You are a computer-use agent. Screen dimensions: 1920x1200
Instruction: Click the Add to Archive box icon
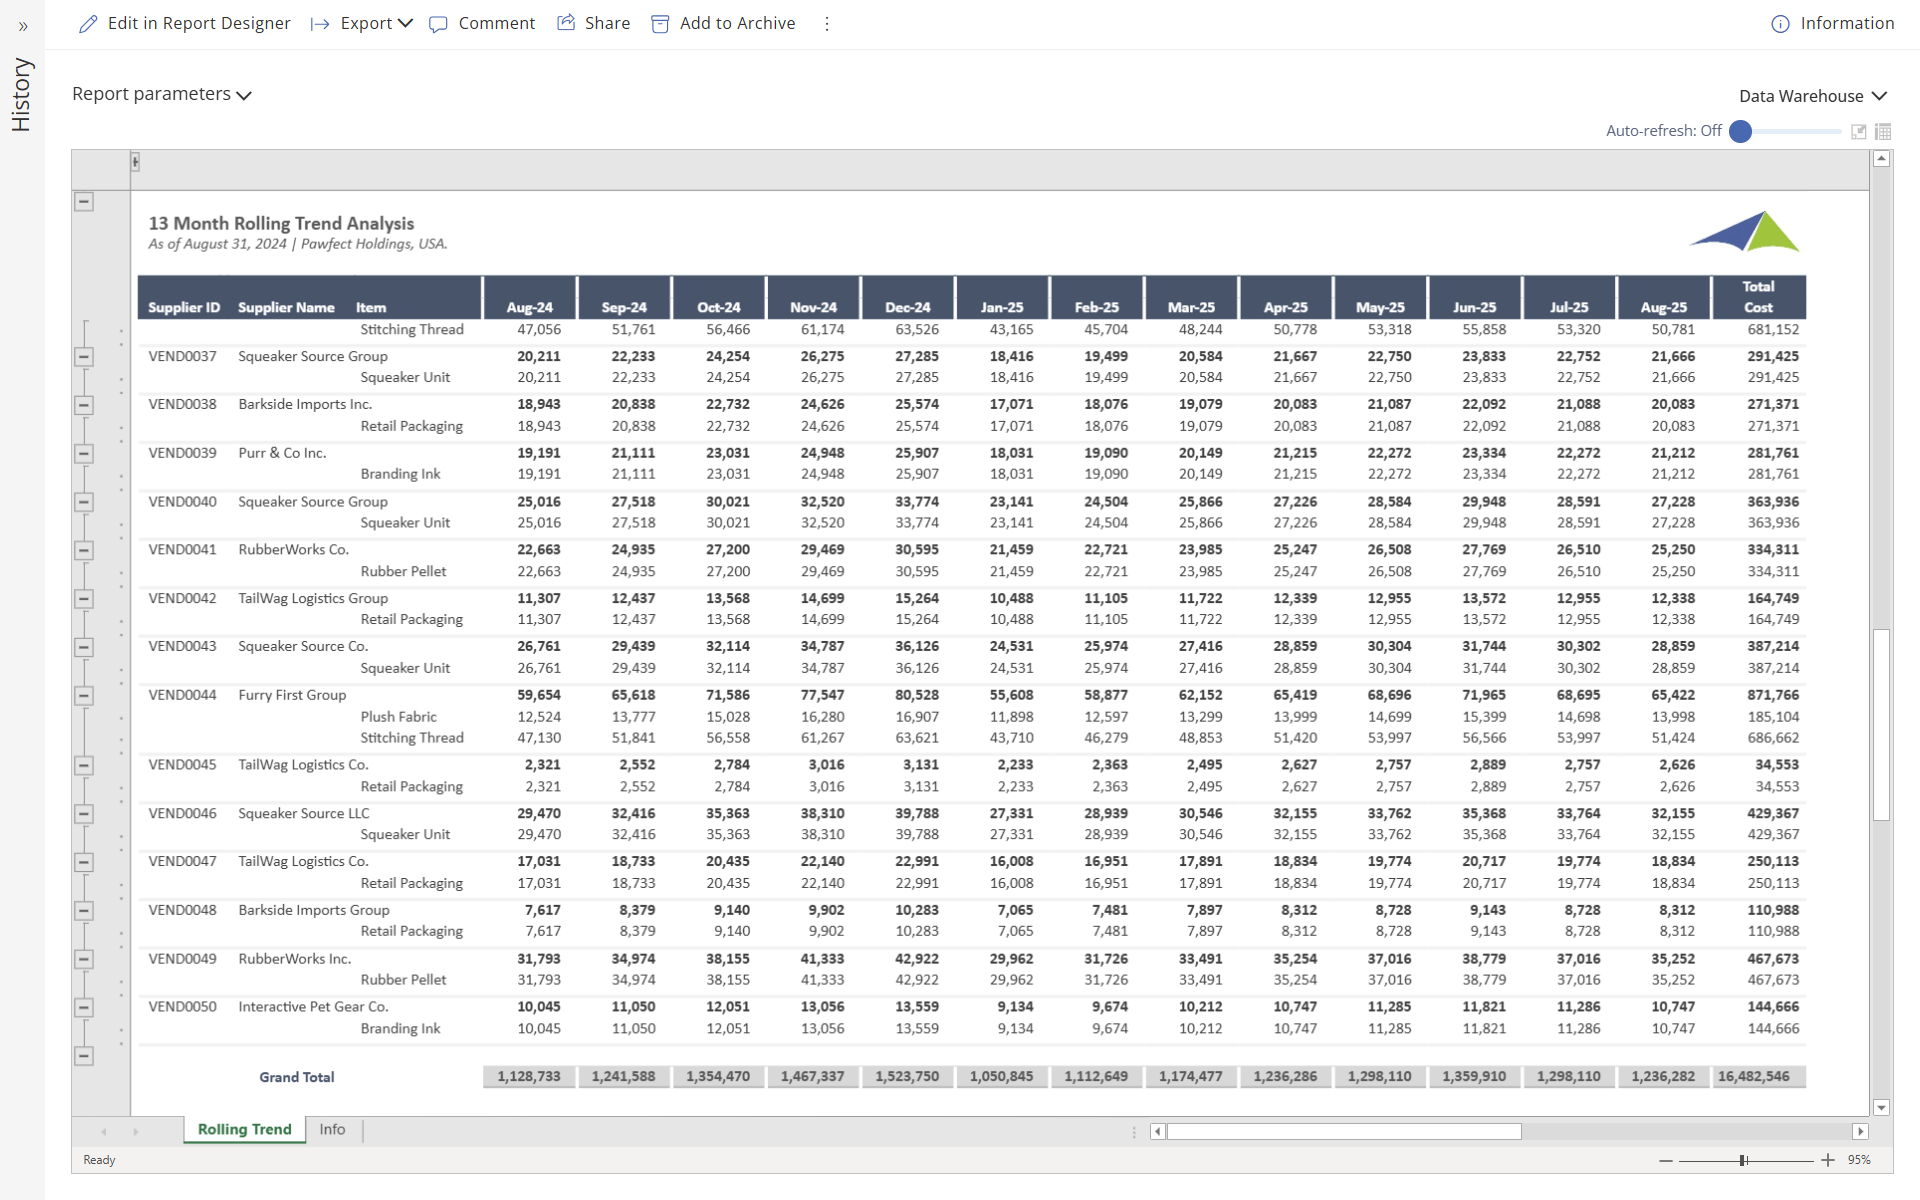(660, 24)
